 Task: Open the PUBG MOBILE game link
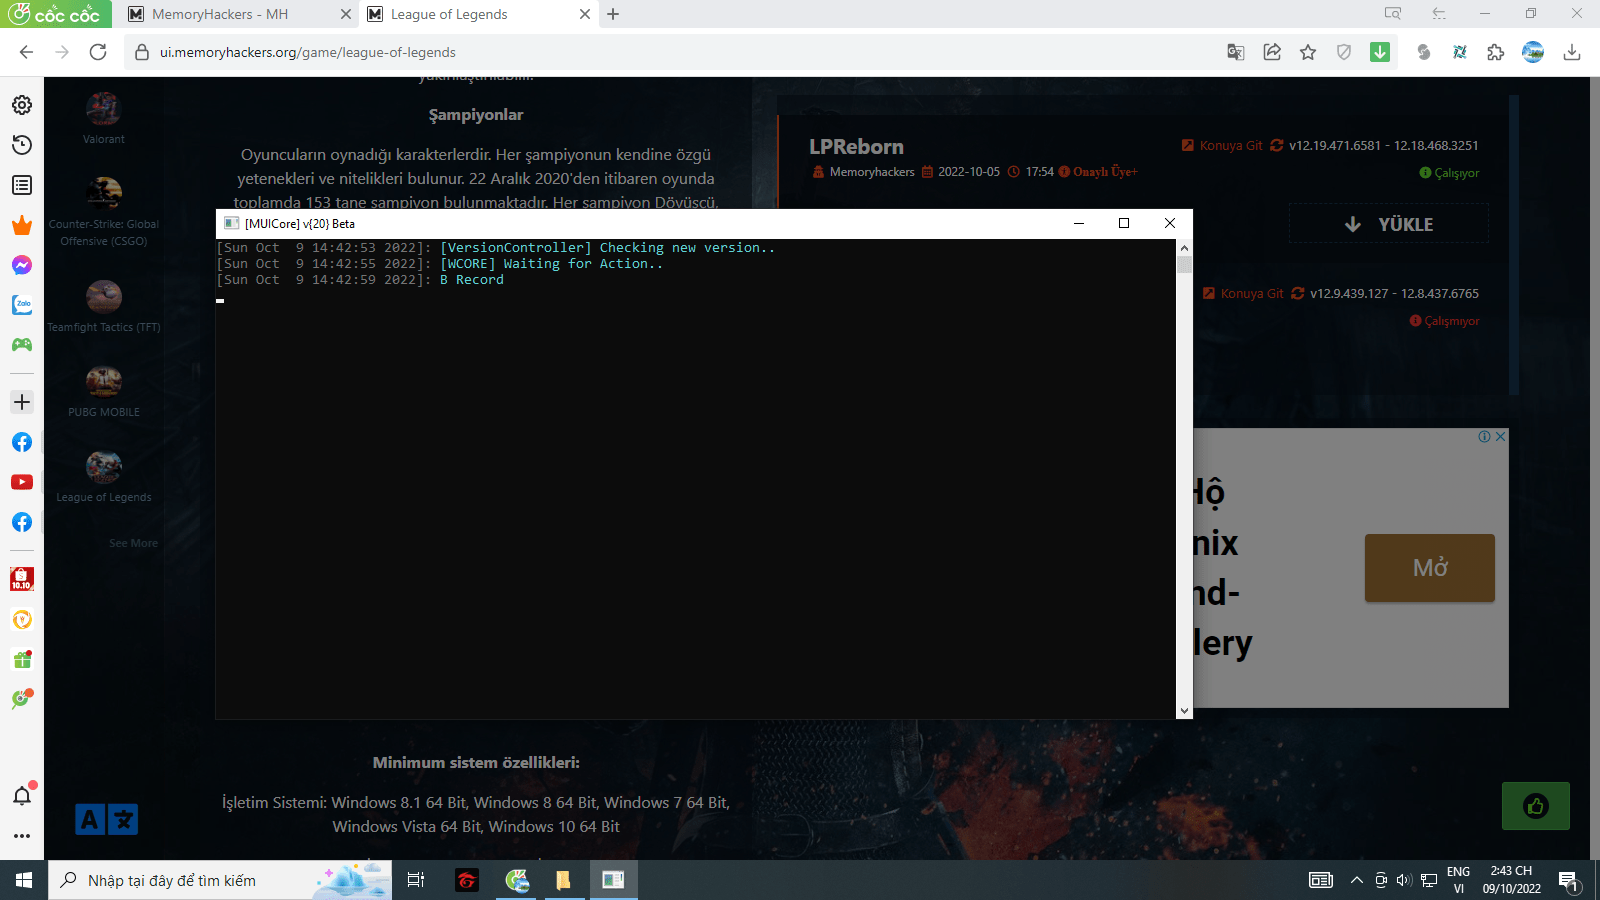(x=104, y=391)
